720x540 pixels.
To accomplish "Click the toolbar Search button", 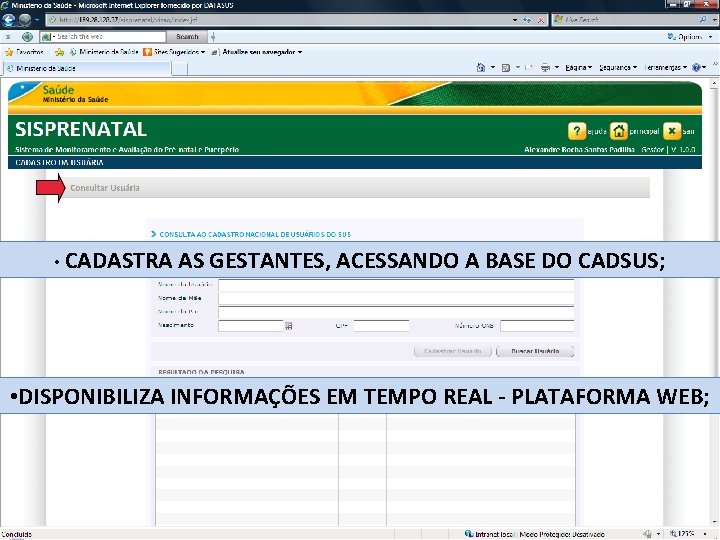I will click(187, 36).
